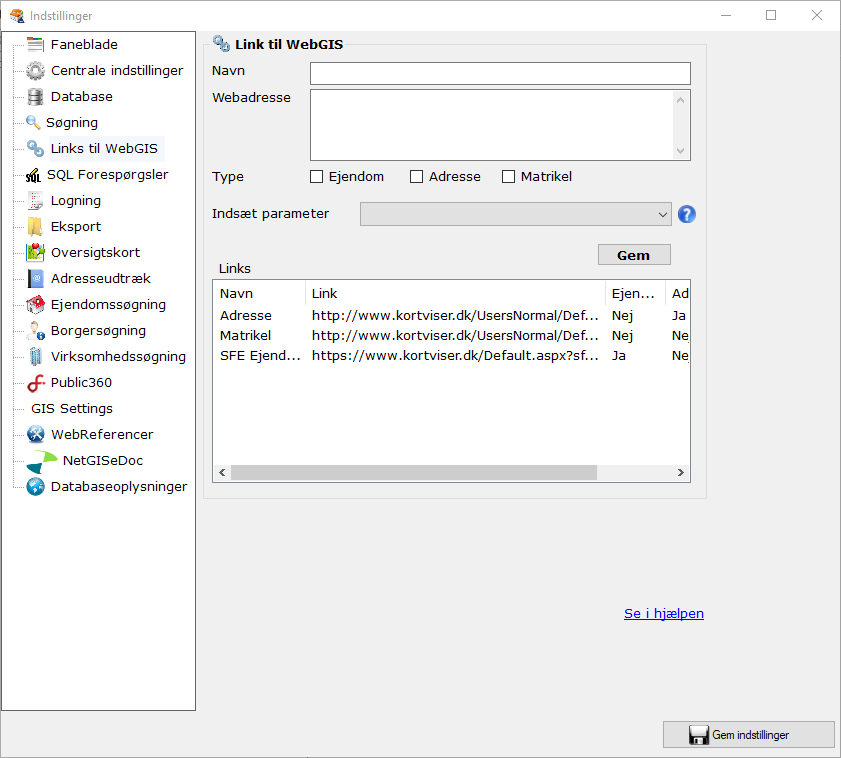Click the NetGISeDoc logo icon
The width and height of the screenshot is (841, 758).
tap(42, 461)
